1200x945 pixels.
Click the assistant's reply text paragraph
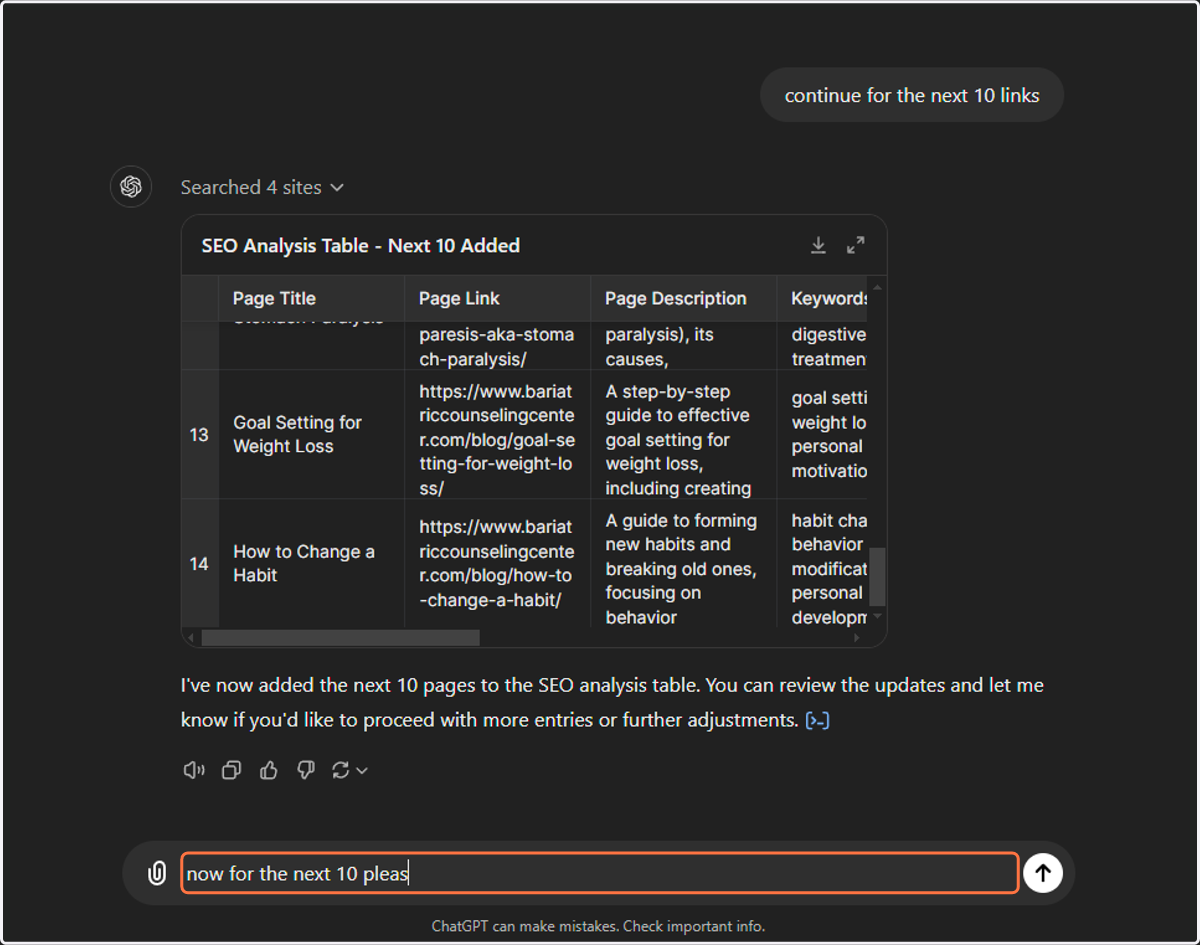[612, 703]
